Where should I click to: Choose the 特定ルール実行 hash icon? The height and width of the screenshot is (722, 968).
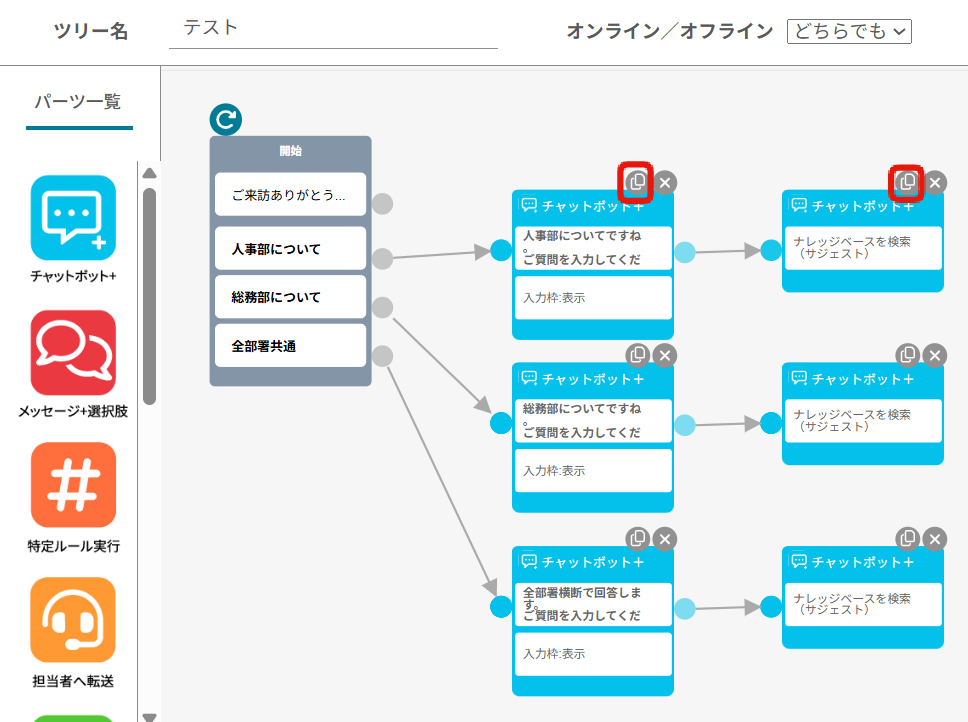click(73, 485)
